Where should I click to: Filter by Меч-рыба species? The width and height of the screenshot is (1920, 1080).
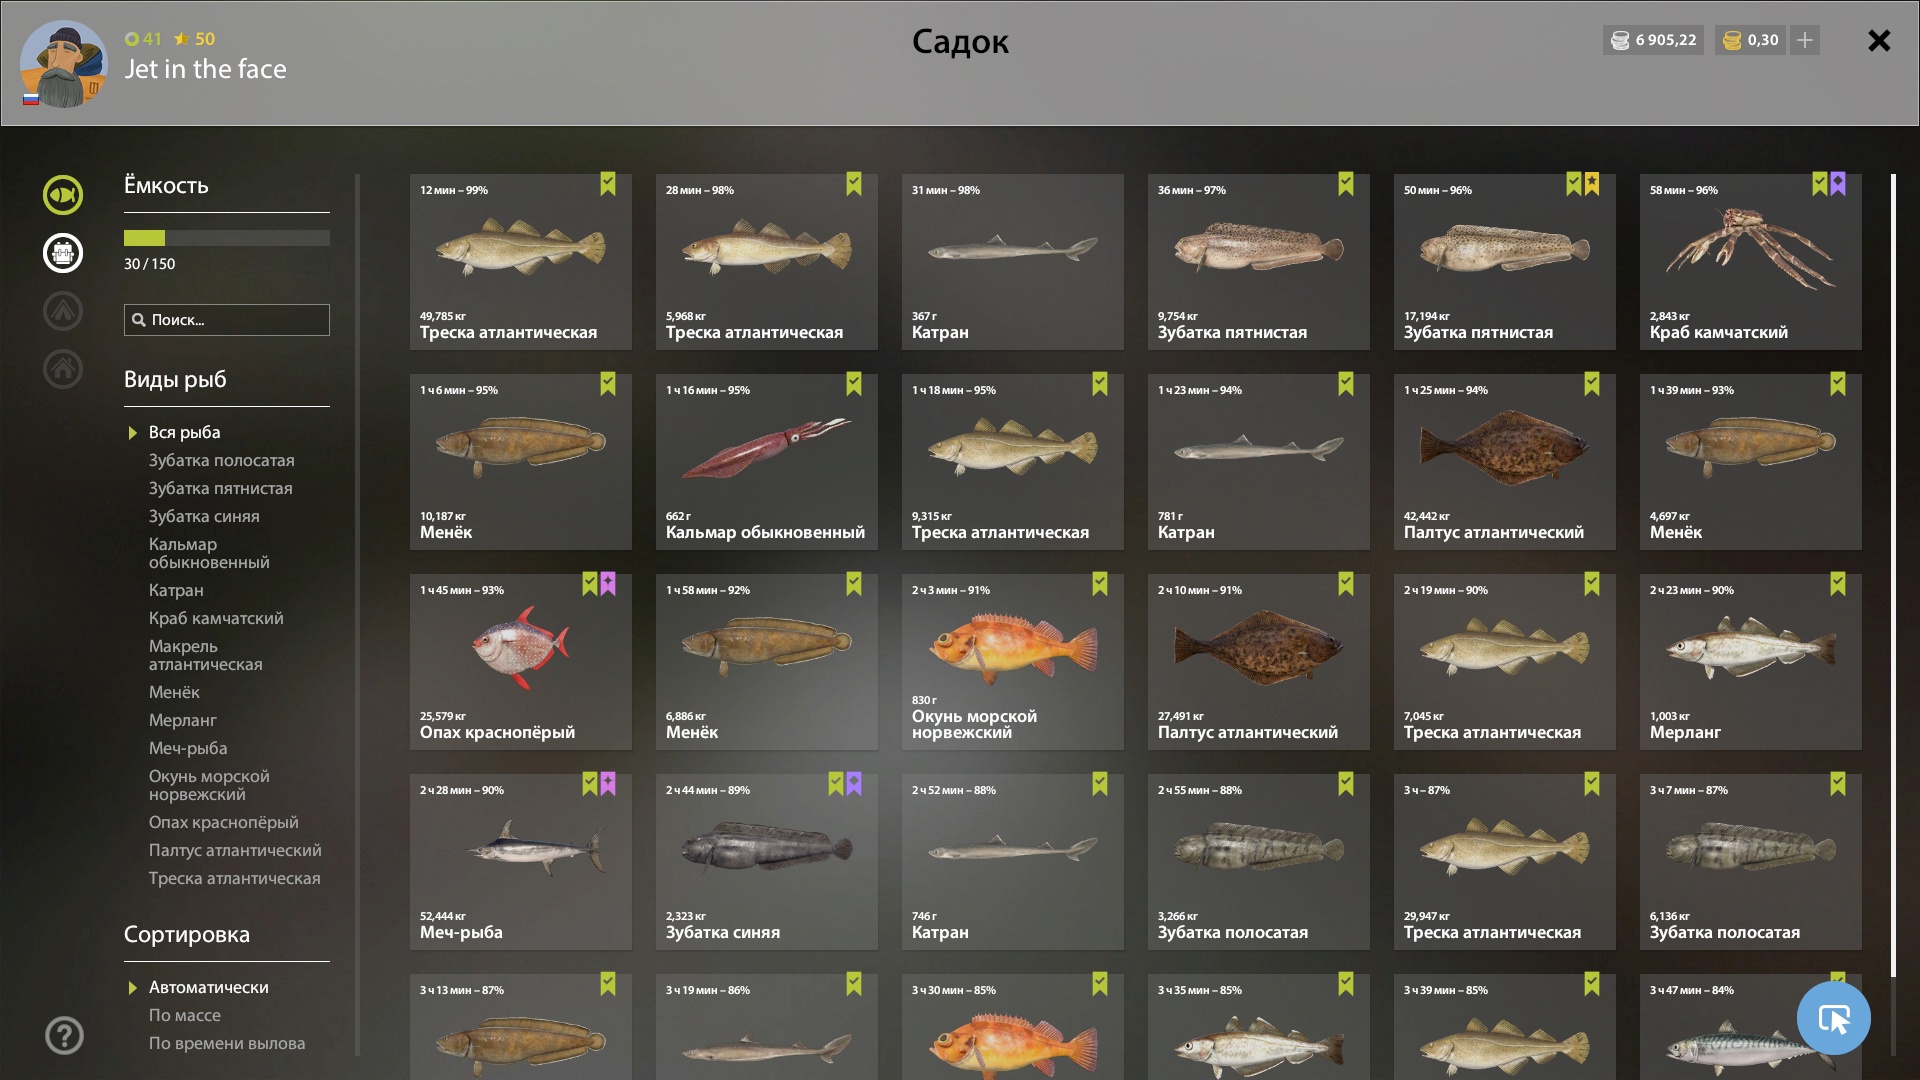[188, 748]
